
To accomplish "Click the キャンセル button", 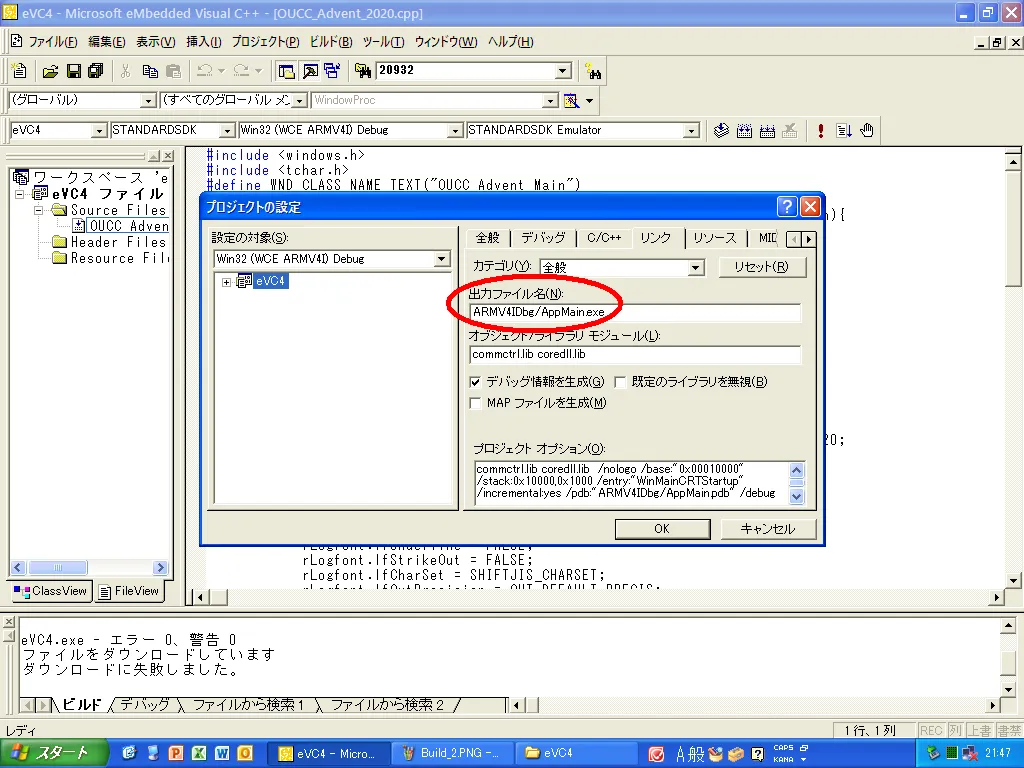I will point(768,529).
